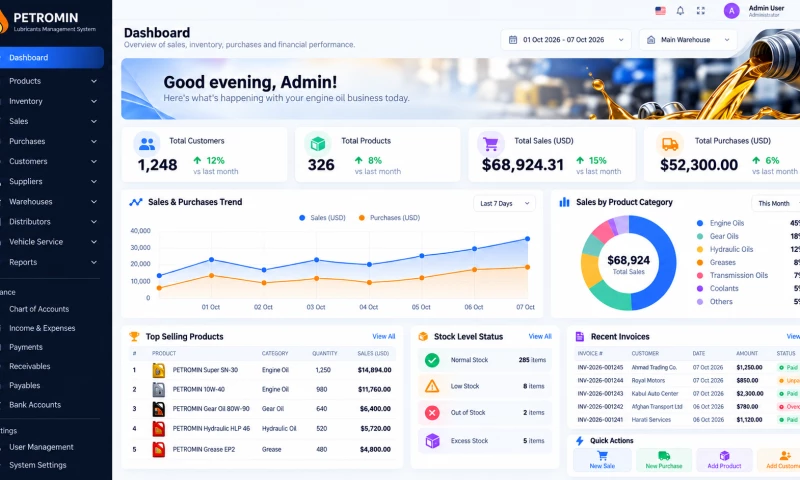The width and height of the screenshot is (800, 480).
Task: Go to Payments in sidebar
Action: click(x=26, y=347)
